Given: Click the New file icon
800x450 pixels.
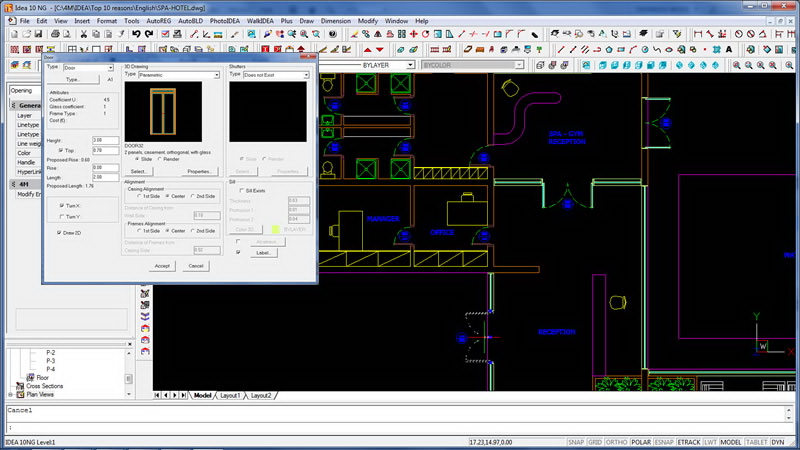Looking at the screenshot, I should (13, 34).
